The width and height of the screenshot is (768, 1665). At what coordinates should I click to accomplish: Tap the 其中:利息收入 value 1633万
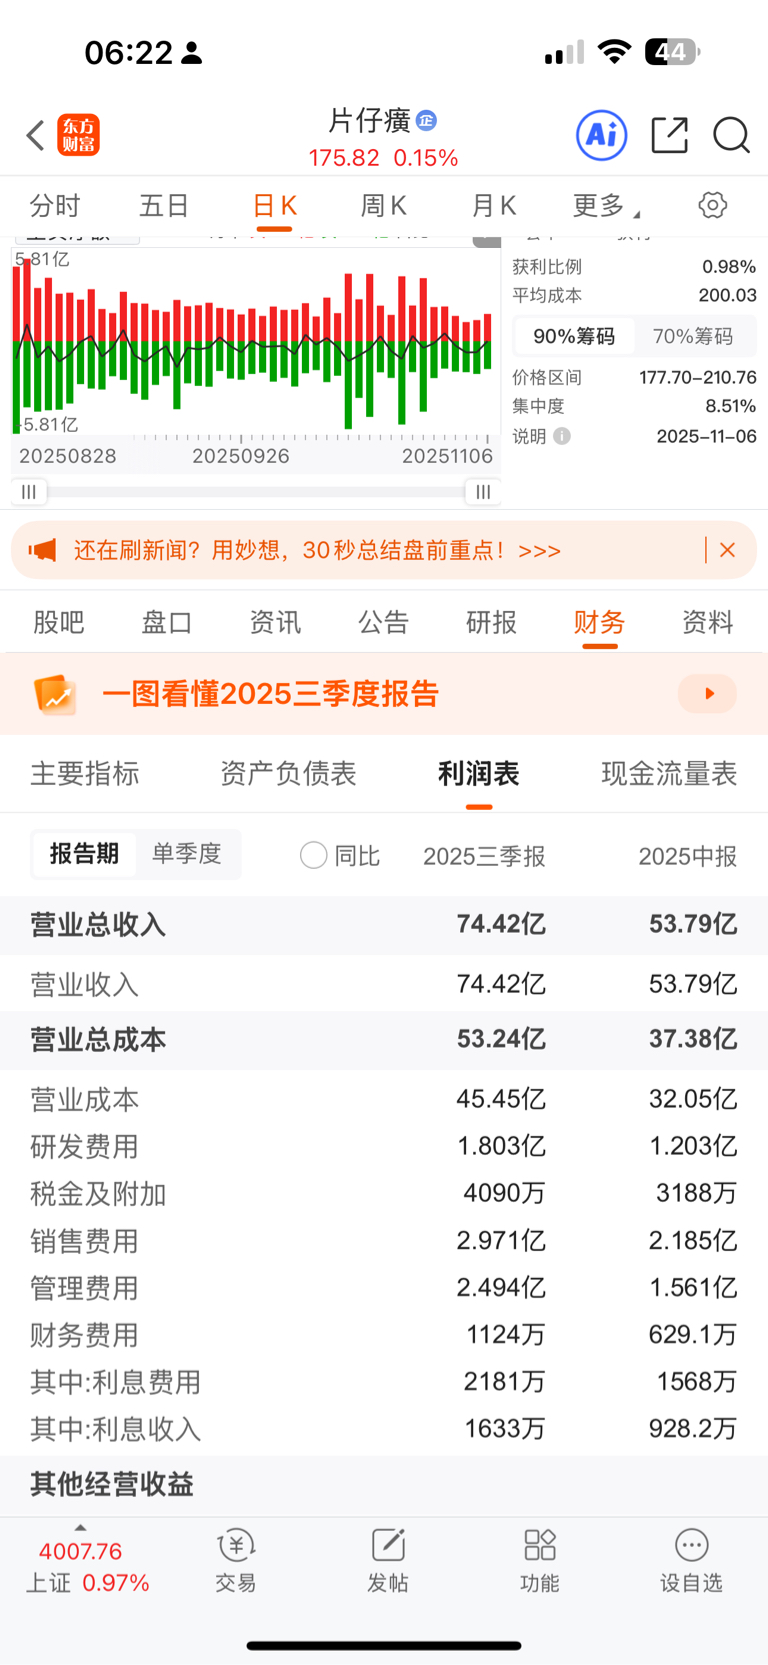click(x=505, y=1428)
